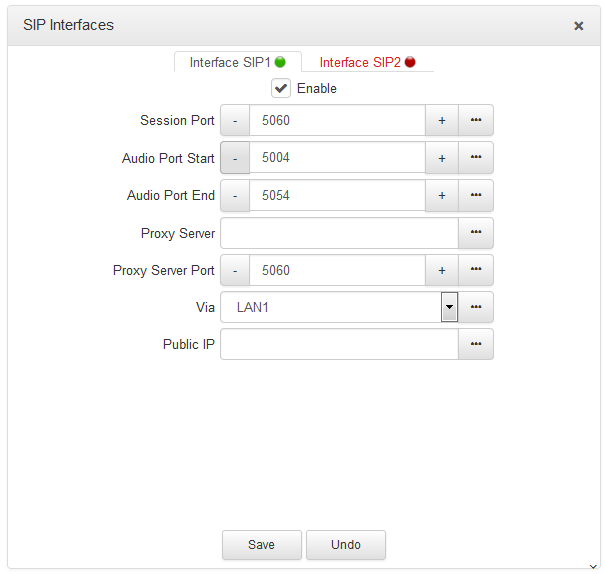This screenshot has height=574, width=605.
Task: Increase the Proxy Server Port value
Action: 442,270
